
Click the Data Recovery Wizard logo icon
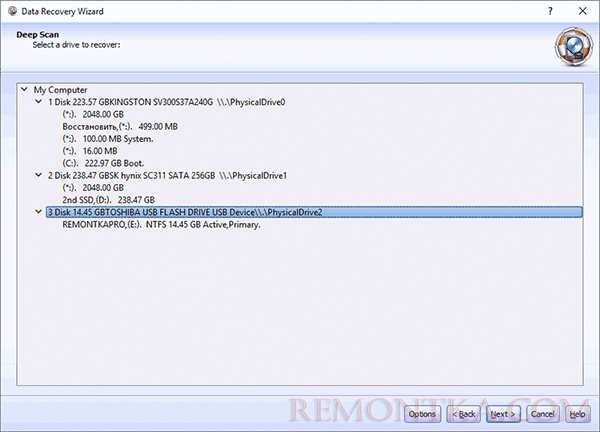click(569, 45)
